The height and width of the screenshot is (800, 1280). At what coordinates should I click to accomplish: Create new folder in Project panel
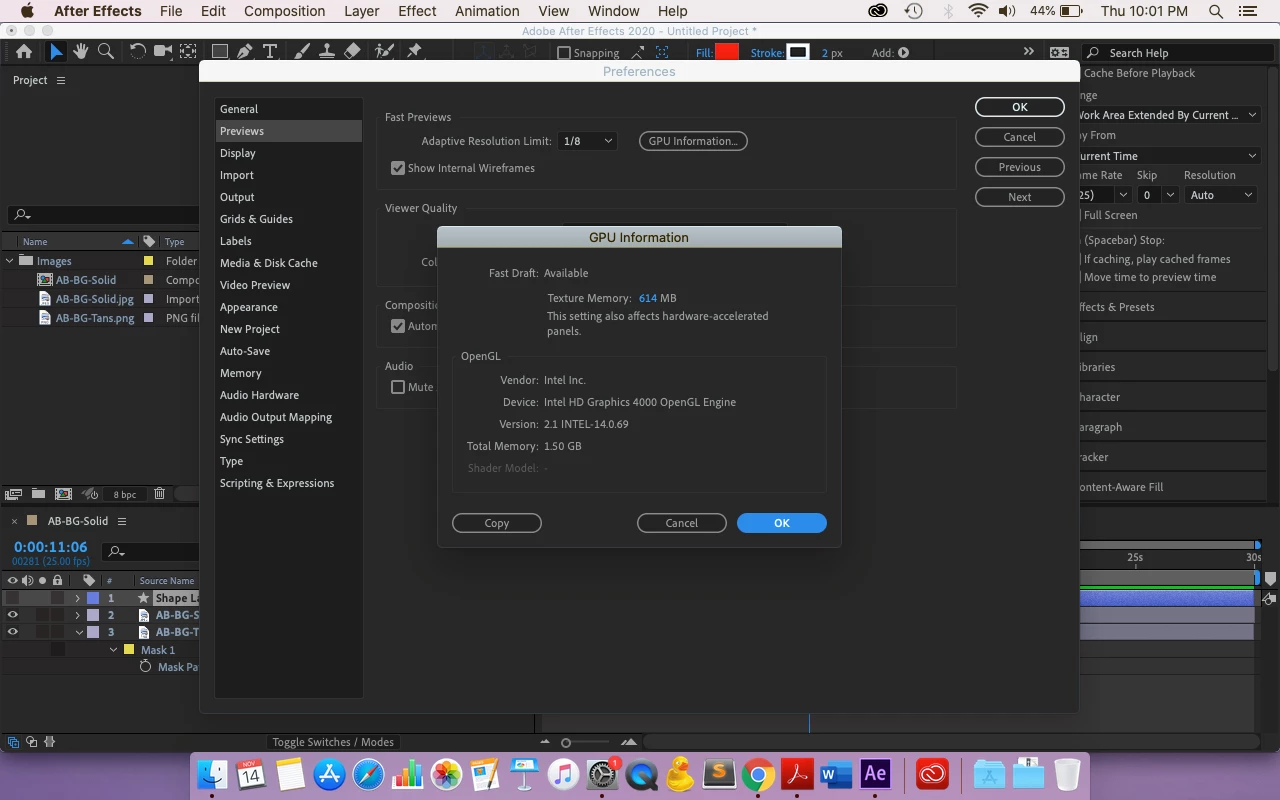pyautogui.click(x=38, y=494)
